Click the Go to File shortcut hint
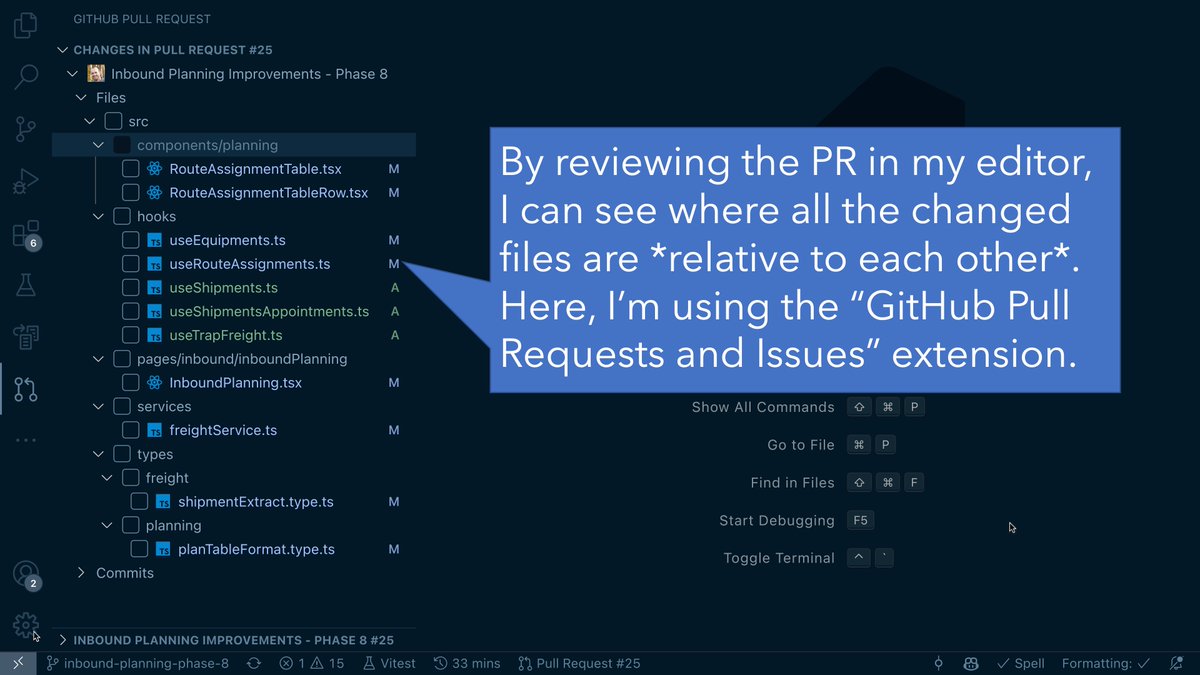Image resolution: width=1200 pixels, height=675 pixels. (801, 445)
